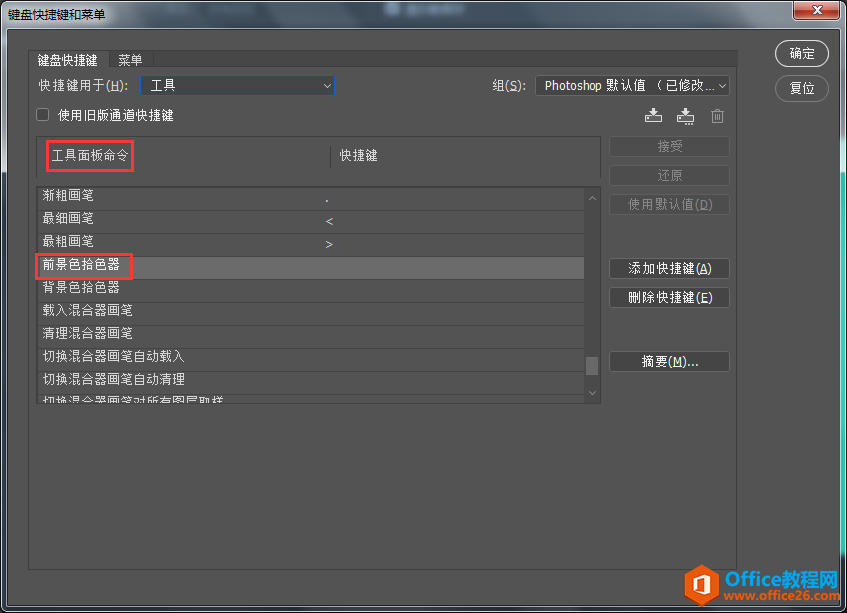Click the 确定 button

(802, 53)
